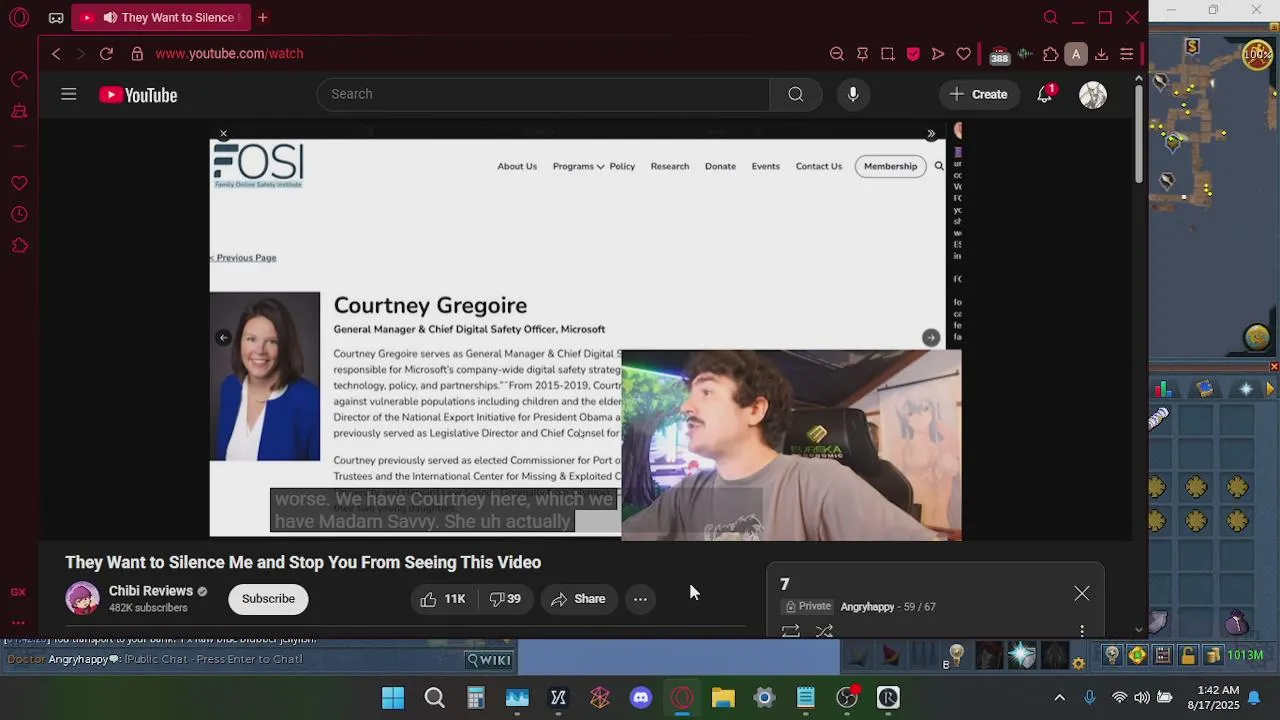Open playlist options three-dot menu
The height and width of the screenshot is (720, 1280).
click(1082, 630)
